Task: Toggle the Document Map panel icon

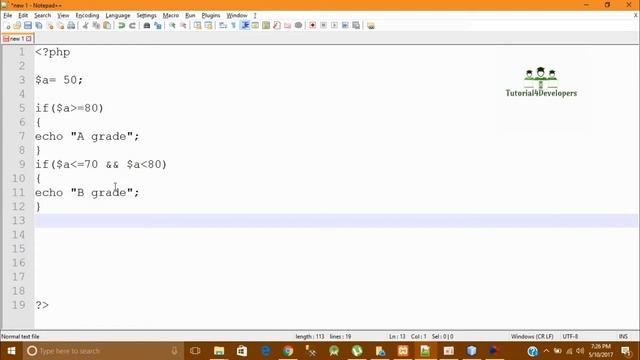Action: (x=266, y=26)
